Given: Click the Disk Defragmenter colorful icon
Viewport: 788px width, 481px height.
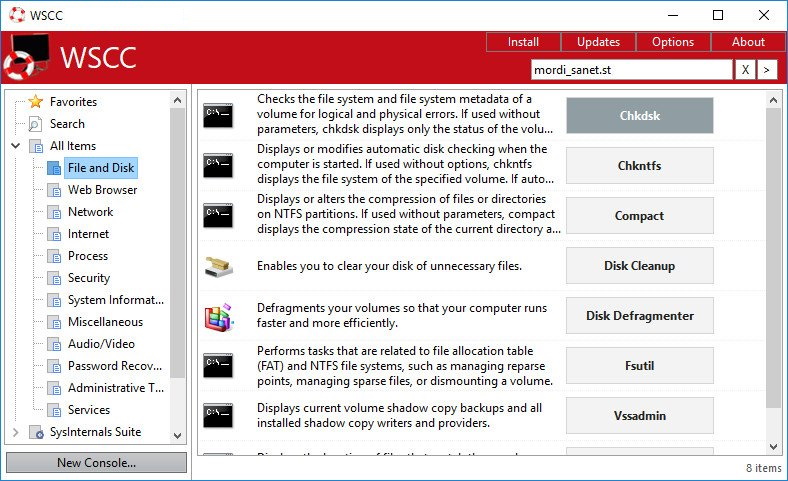Looking at the screenshot, I should [x=219, y=317].
